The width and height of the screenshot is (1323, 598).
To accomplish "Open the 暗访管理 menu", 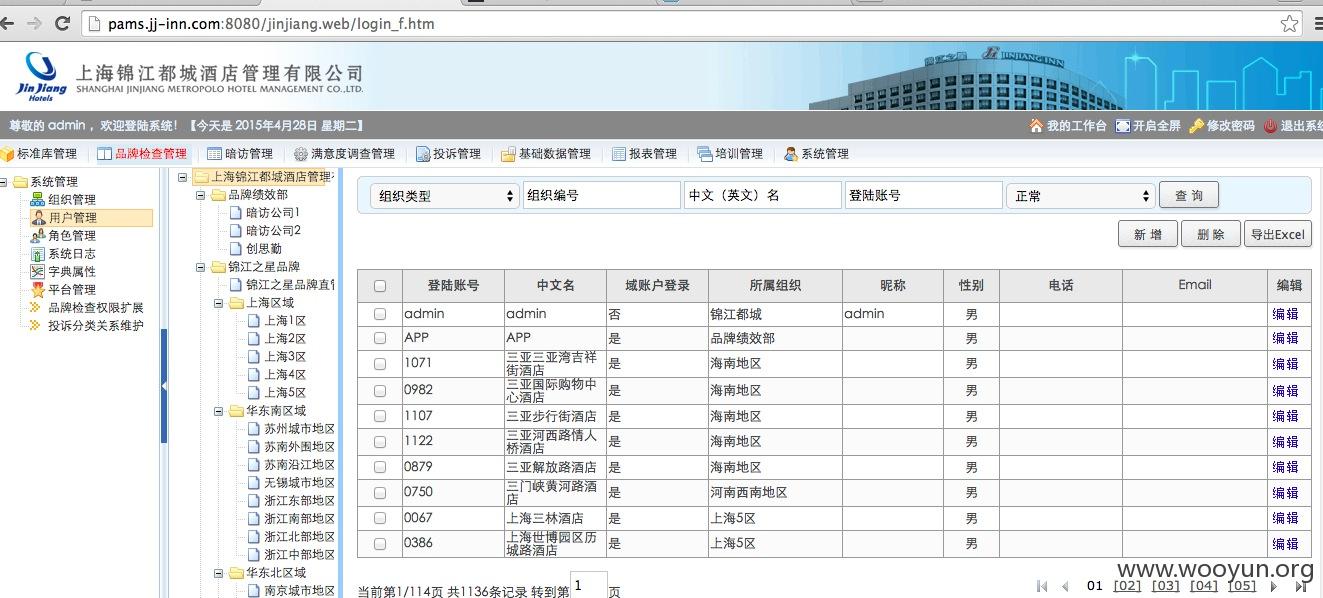I will [239, 154].
